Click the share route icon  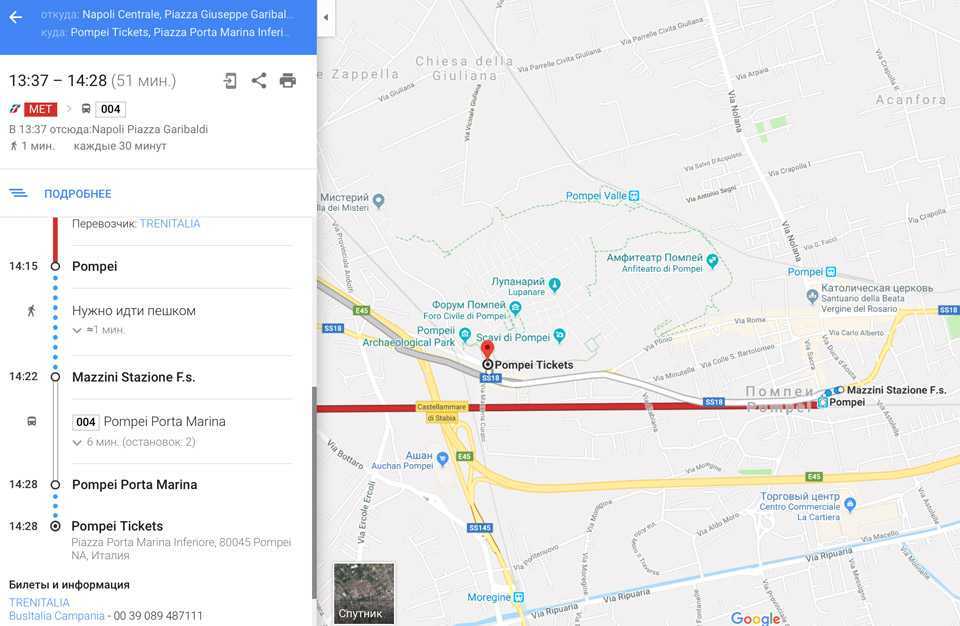(x=259, y=80)
